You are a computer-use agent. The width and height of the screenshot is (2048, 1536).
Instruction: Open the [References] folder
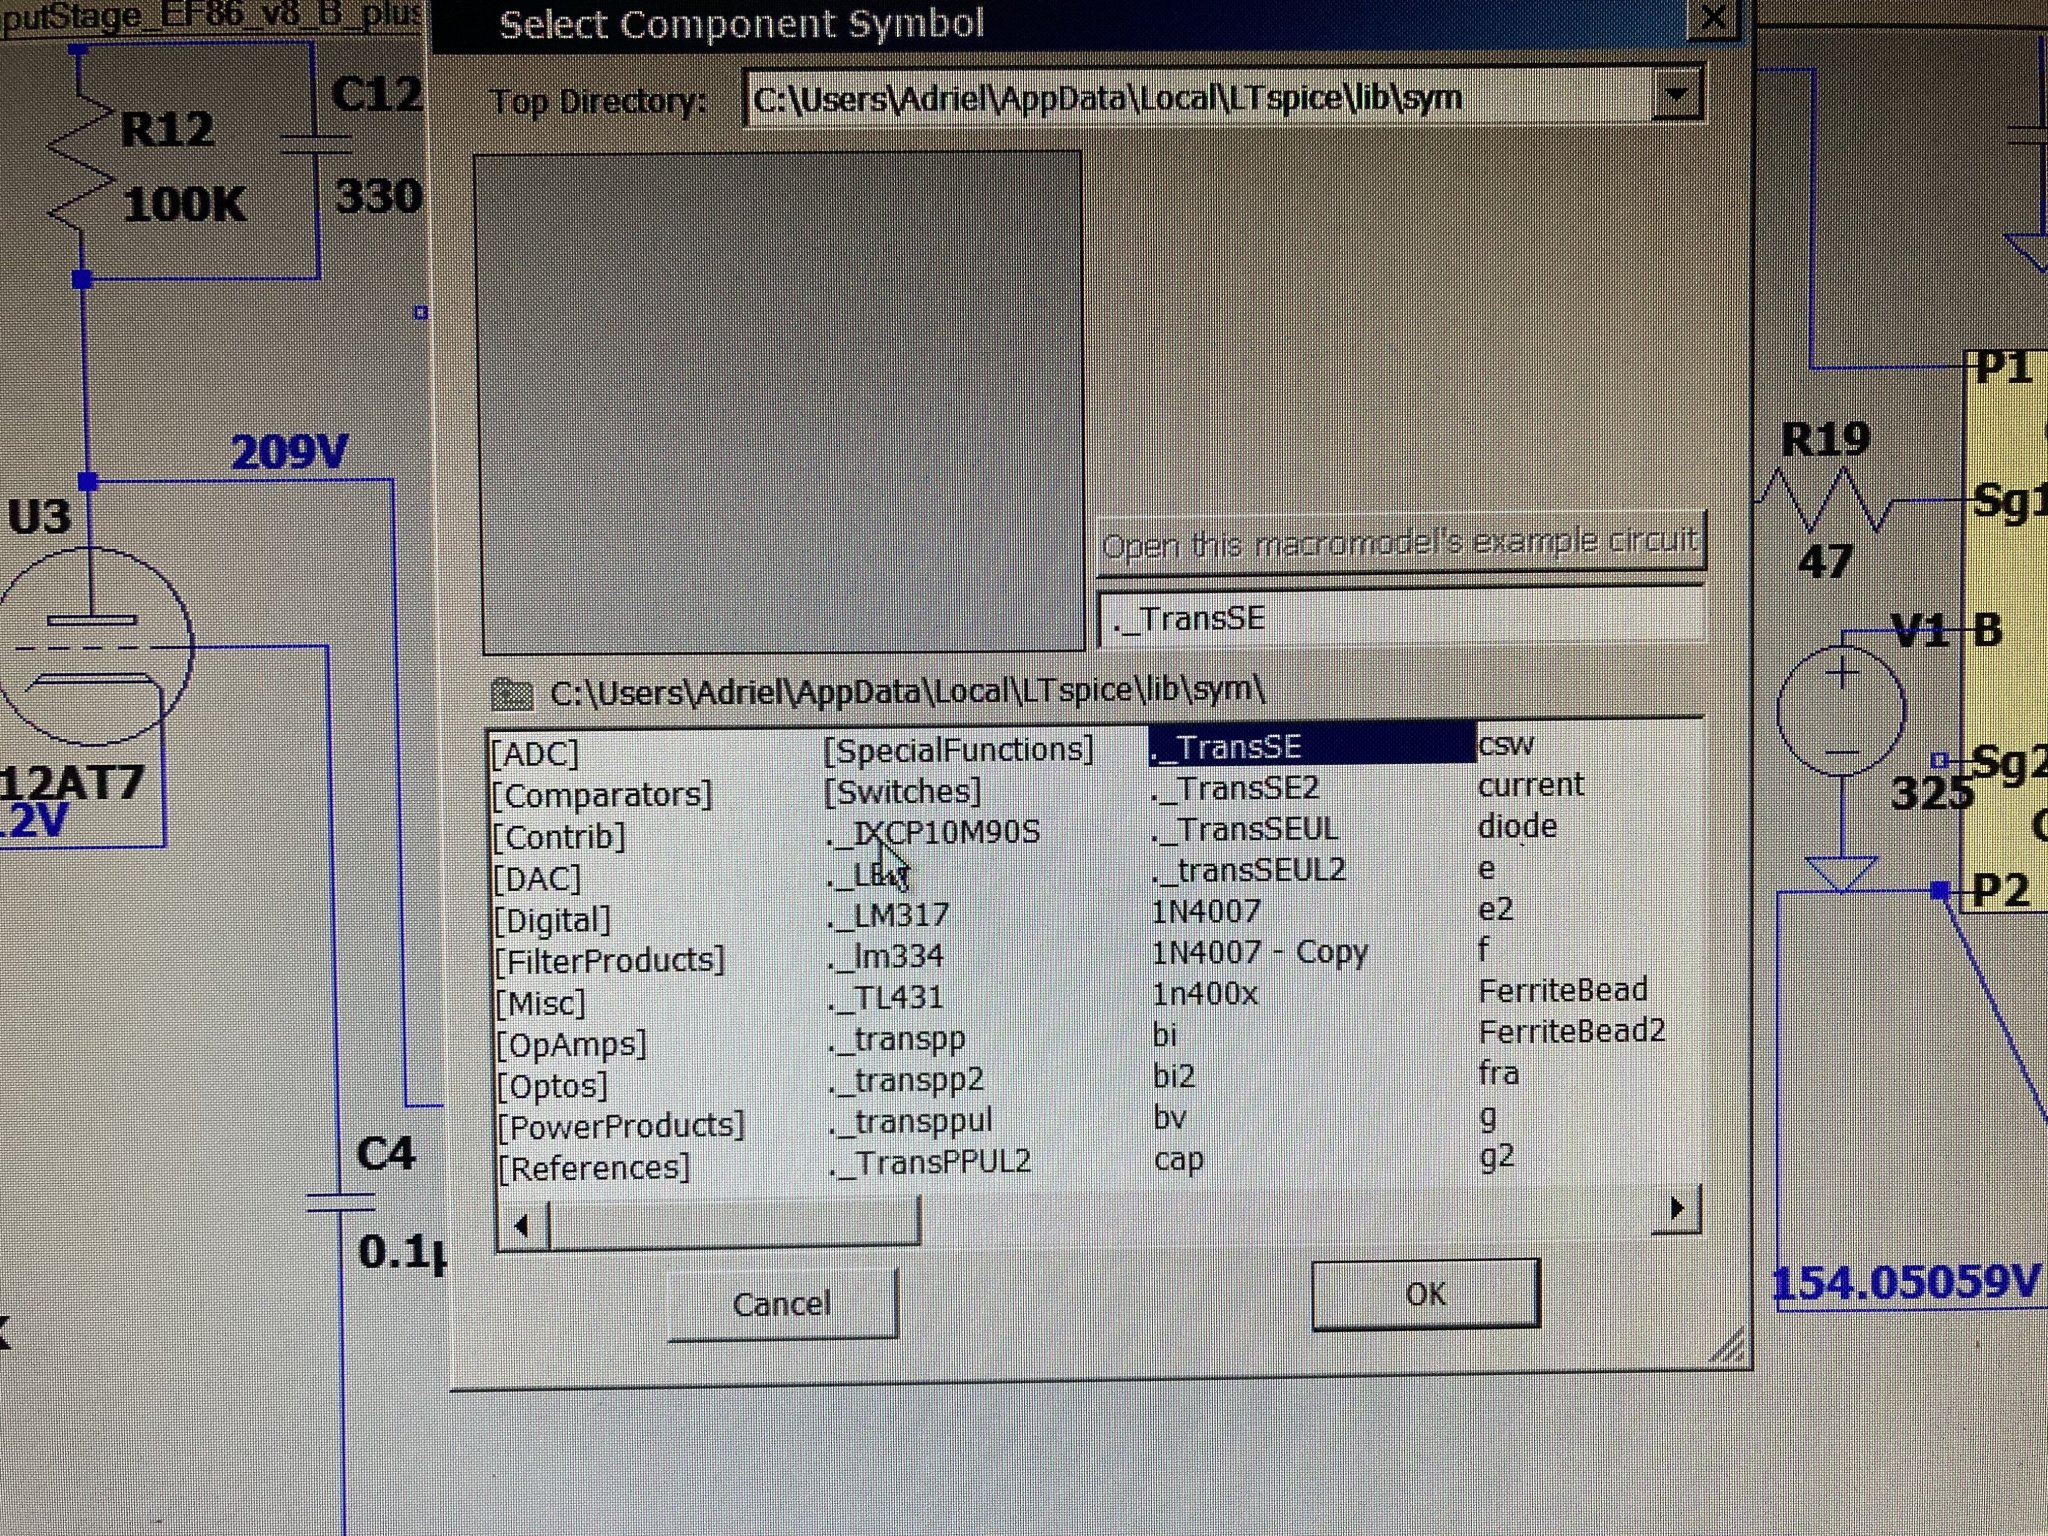(x=594, y=1168)
